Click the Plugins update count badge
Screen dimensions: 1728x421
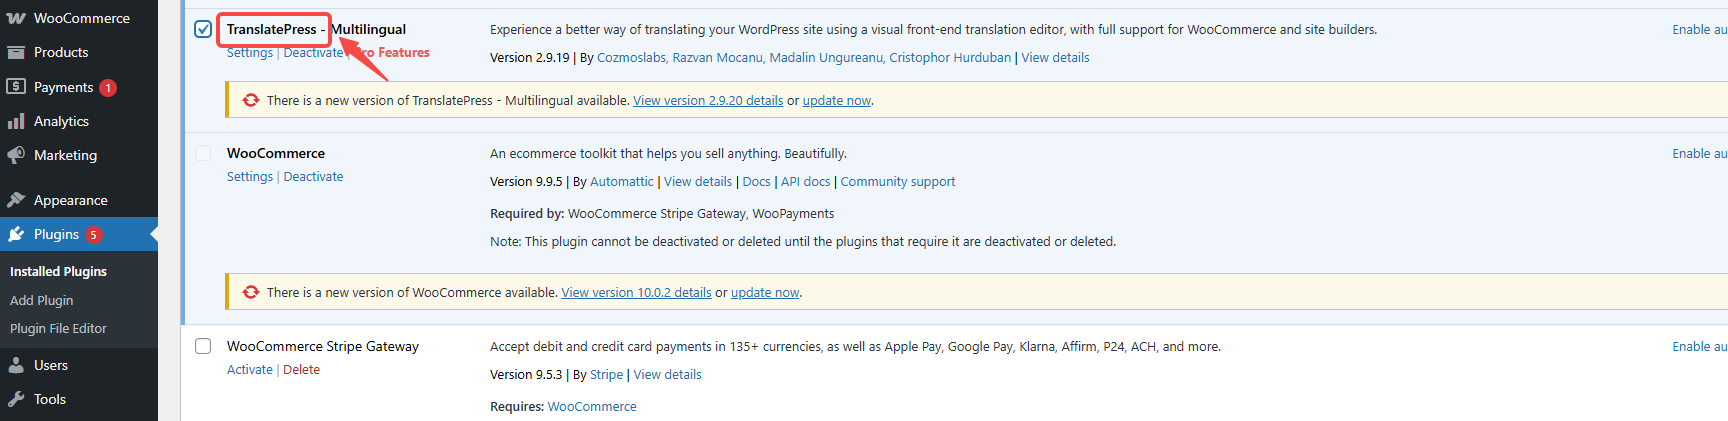pos(93,234)
